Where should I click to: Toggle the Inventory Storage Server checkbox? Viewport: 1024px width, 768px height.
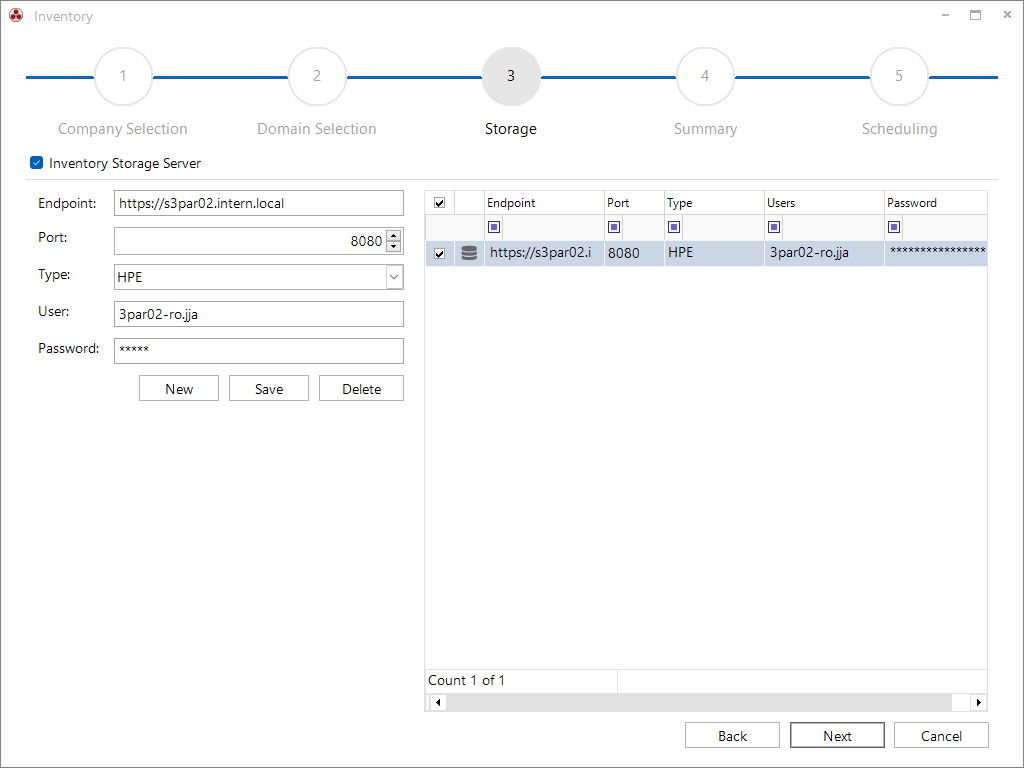[x=37, y=163]
